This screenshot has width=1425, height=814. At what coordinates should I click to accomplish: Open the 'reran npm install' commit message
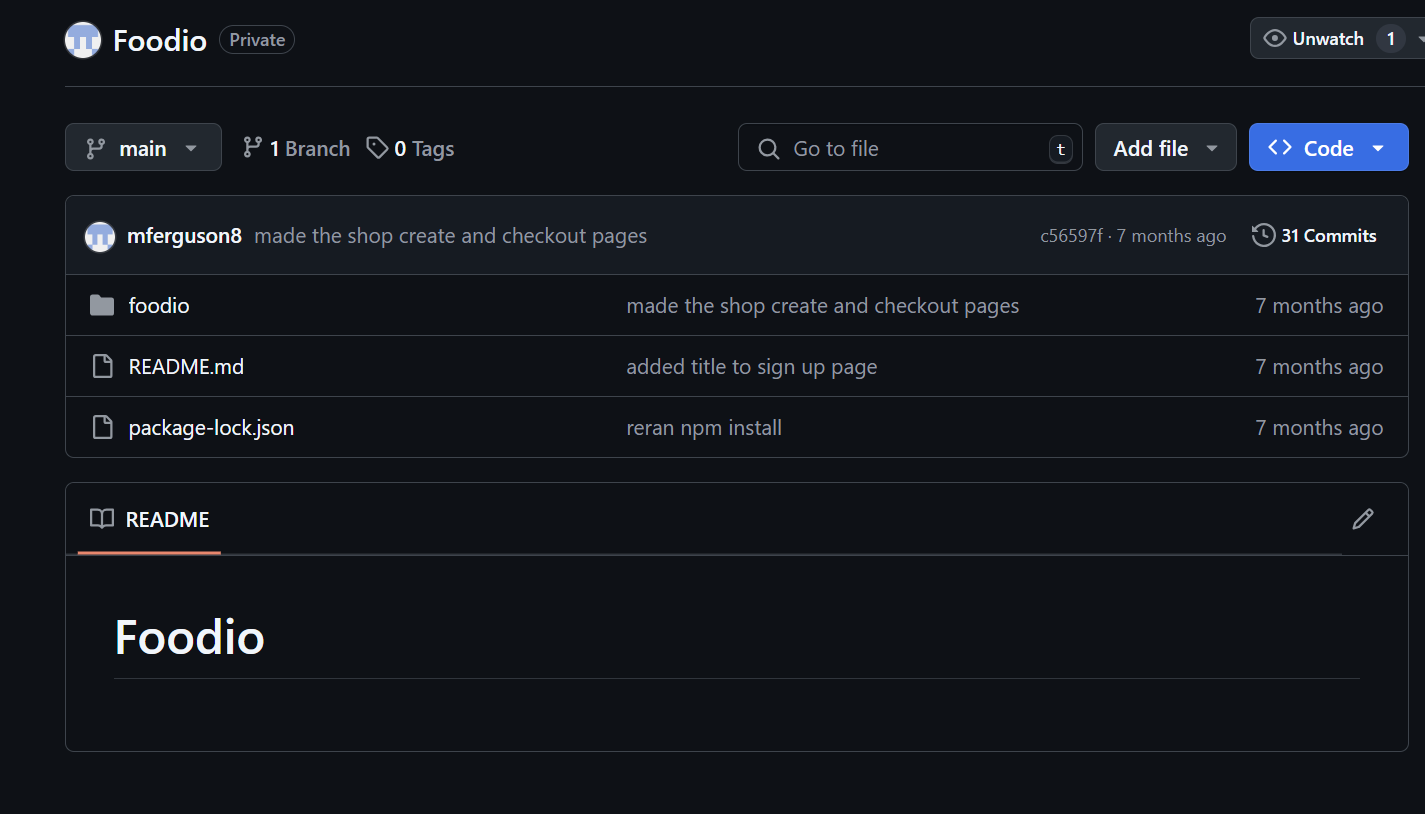(704, 428)
